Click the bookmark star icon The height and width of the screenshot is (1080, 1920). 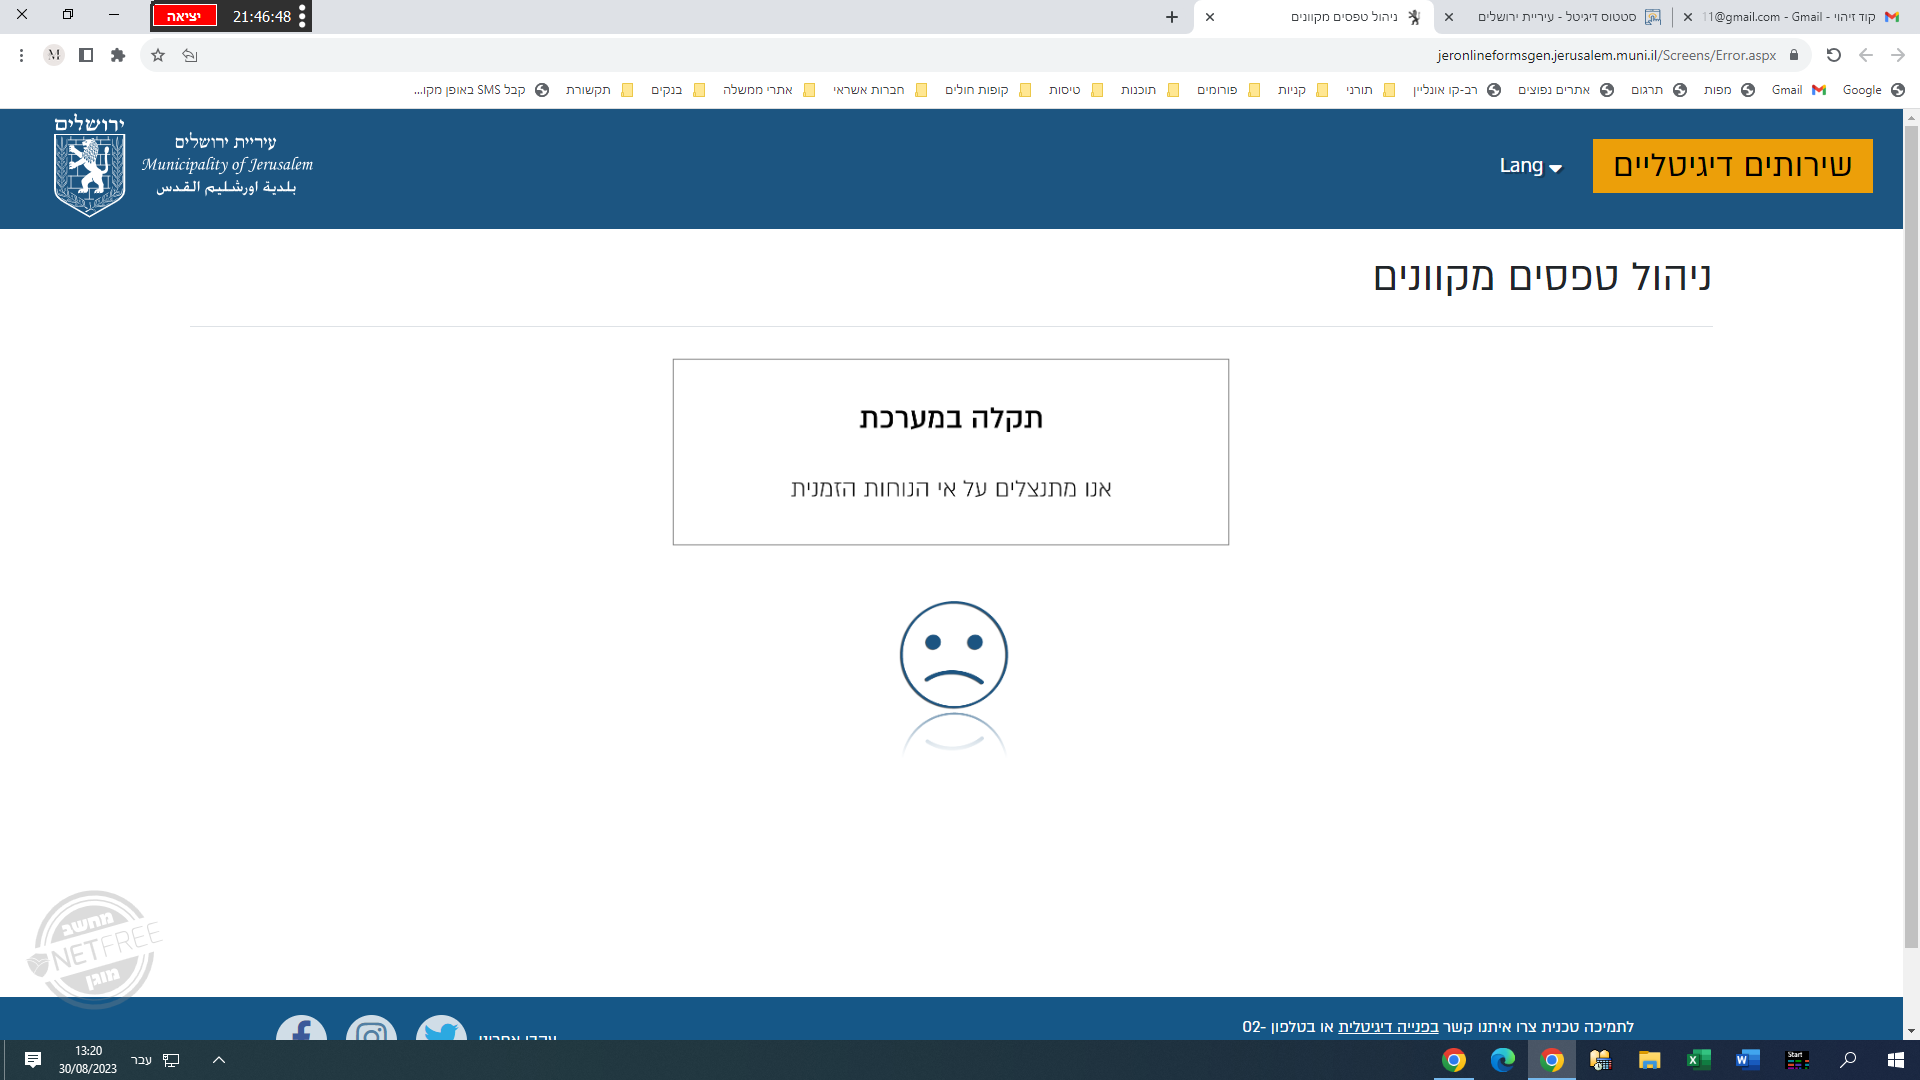tap(158, 55)
